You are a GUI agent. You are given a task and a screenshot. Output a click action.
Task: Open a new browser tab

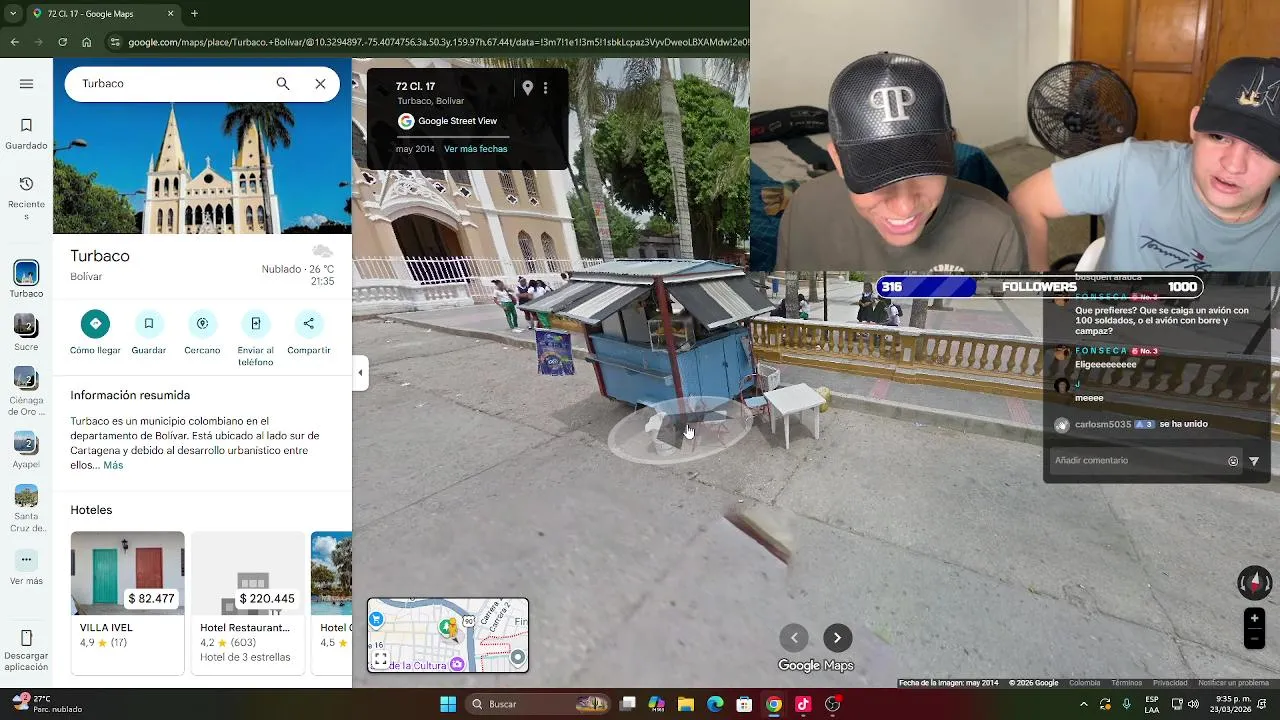(x=194, y=14)
